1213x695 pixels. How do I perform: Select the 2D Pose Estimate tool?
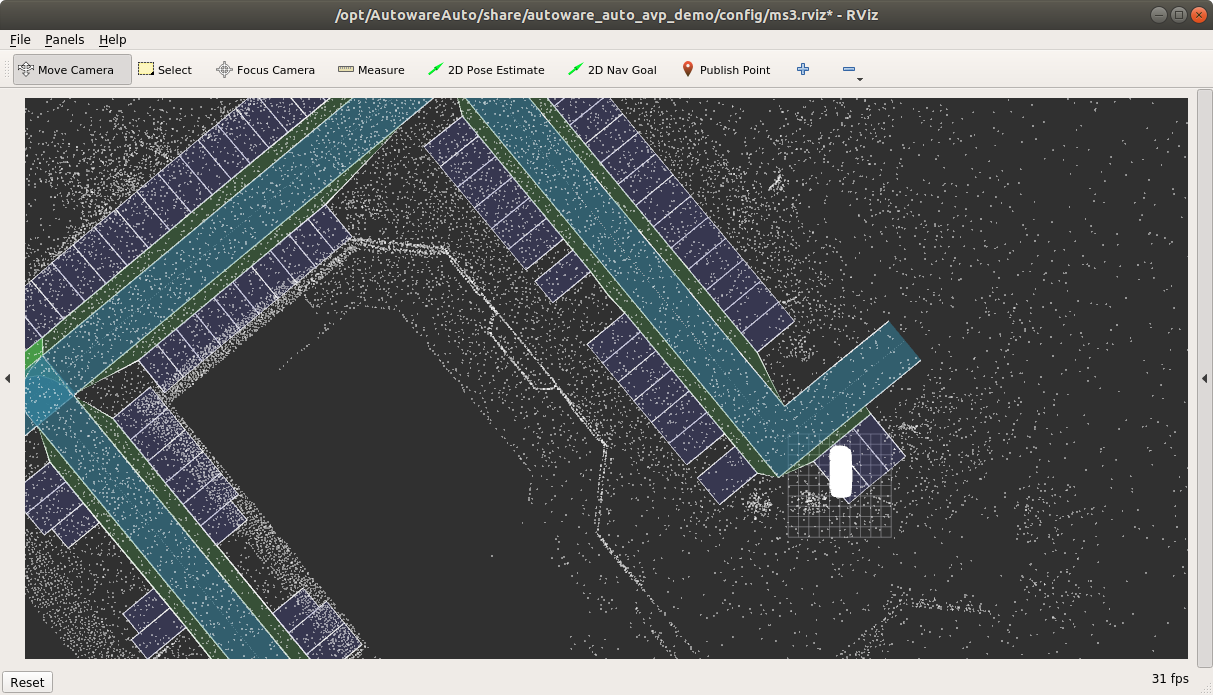(486, 70)
